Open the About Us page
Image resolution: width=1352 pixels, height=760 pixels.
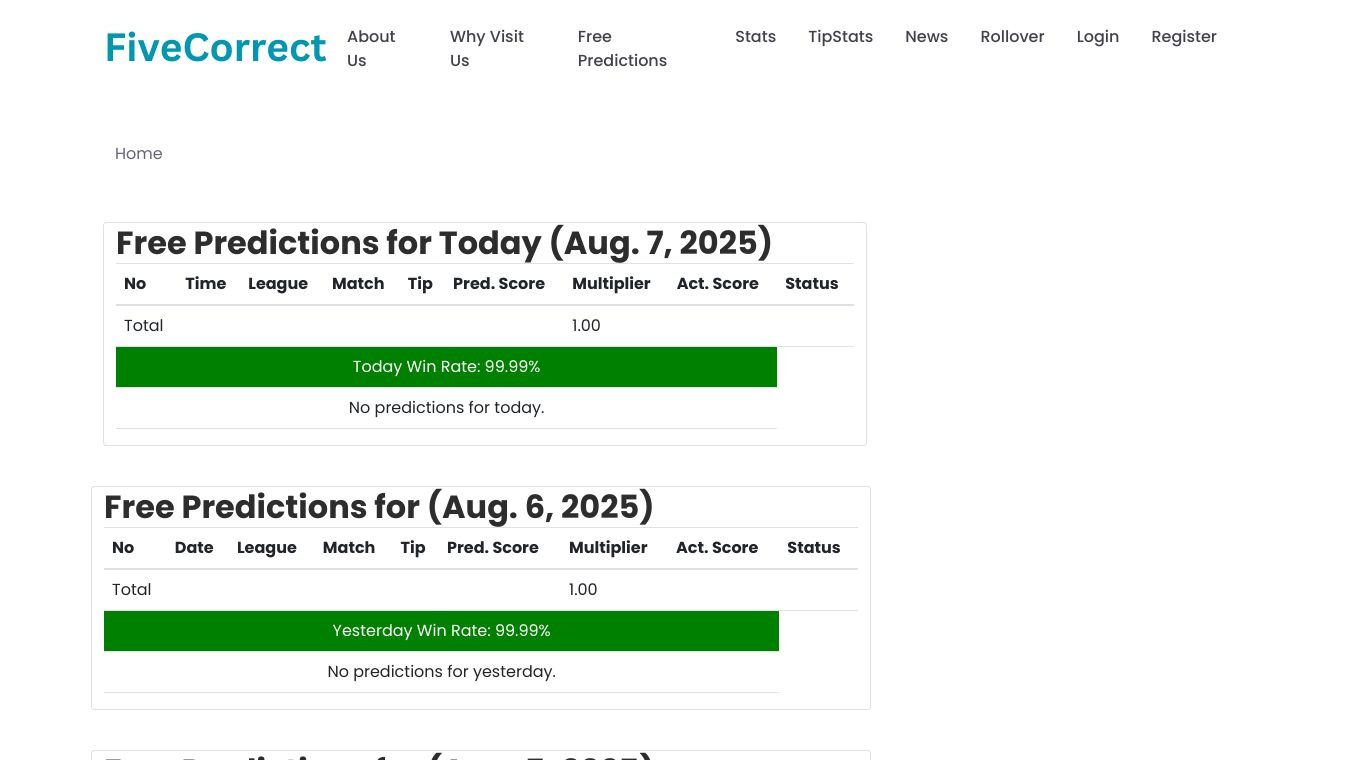tap(371, 48)
